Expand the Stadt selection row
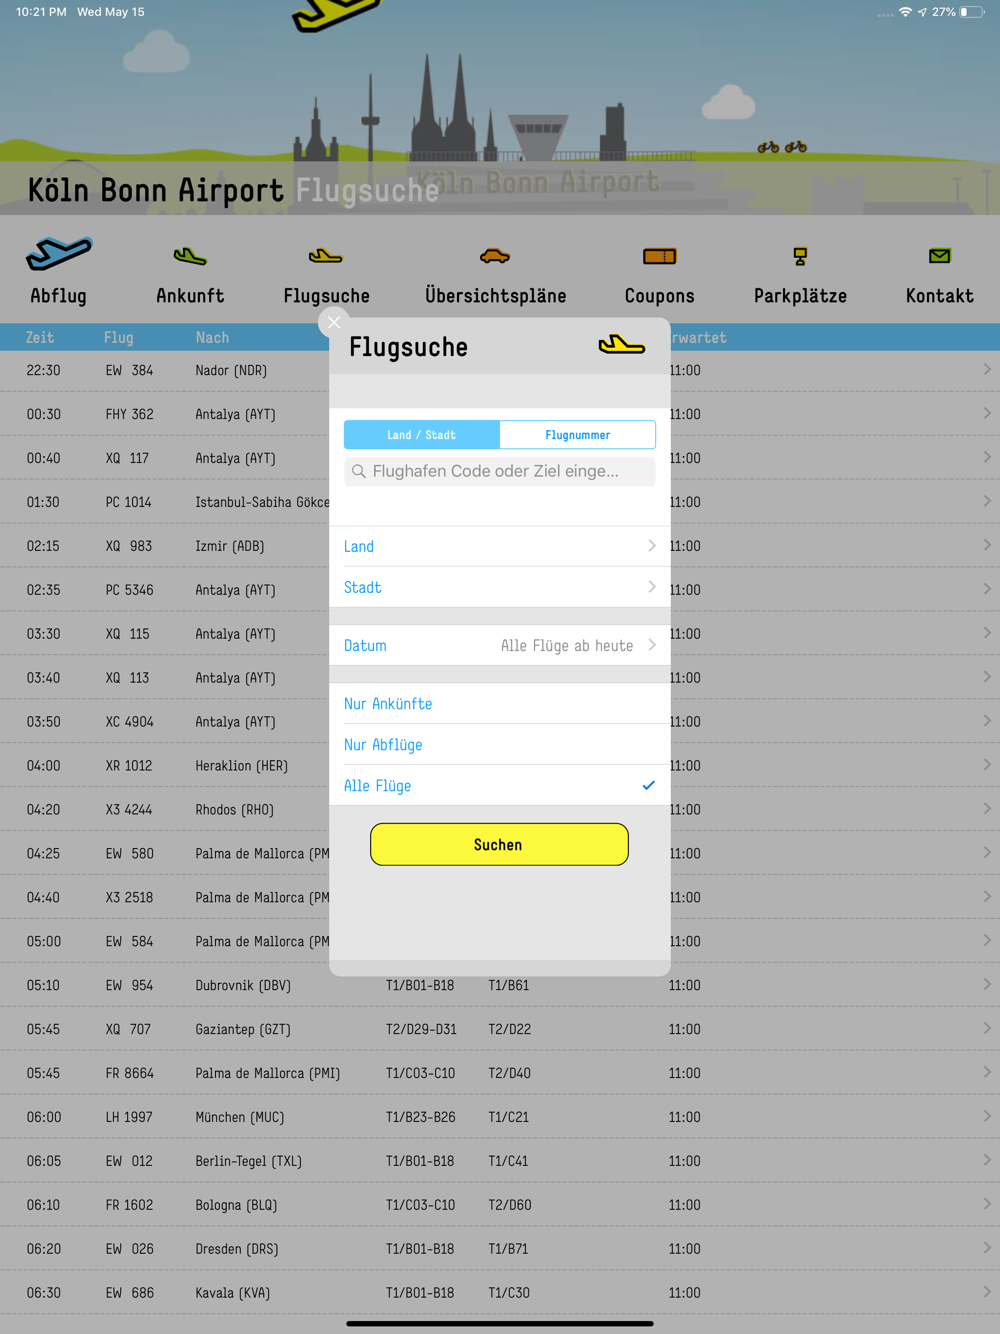The height and width of the screenshot is (1334, 1000). [x=500, y=587]
